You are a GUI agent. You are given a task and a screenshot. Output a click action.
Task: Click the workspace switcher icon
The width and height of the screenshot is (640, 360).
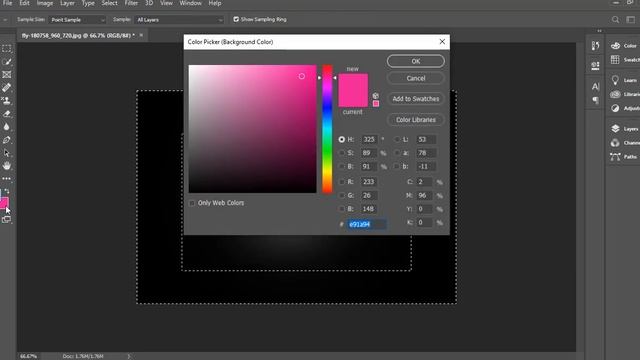(x=631, y=20)
